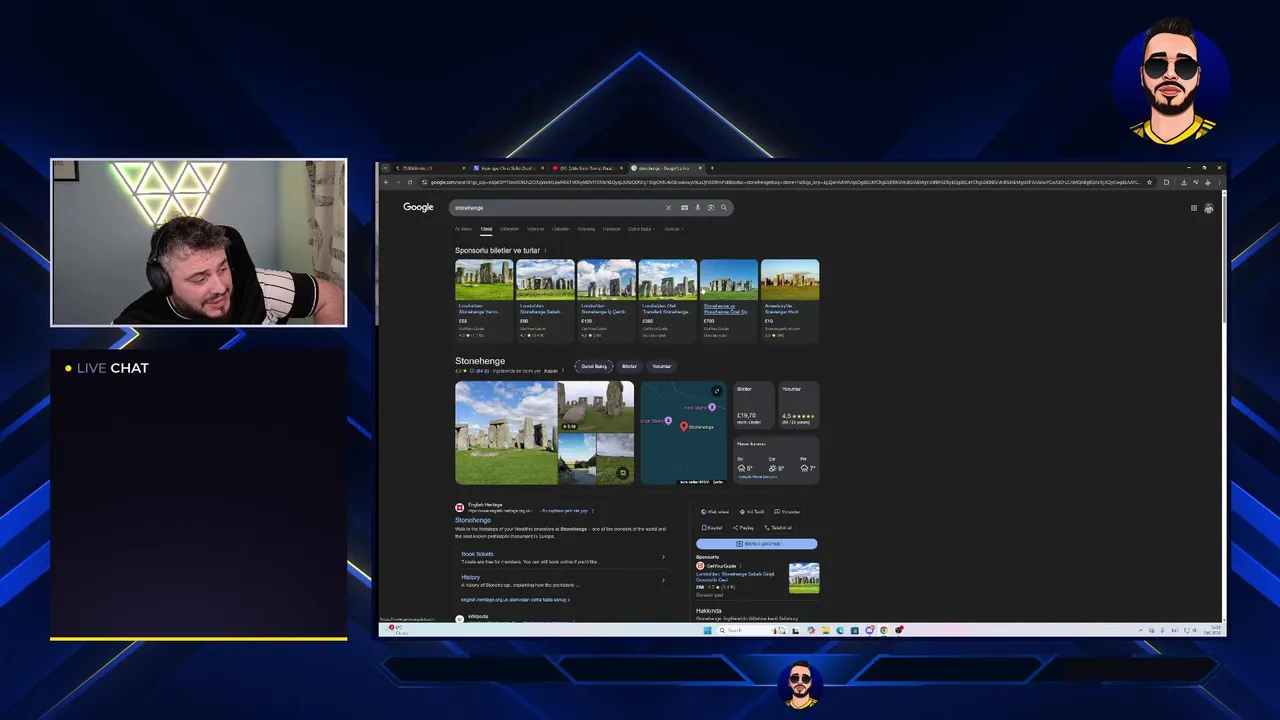
Task: Open the first £59 sponsored tour card
Action: coord(484,300)
